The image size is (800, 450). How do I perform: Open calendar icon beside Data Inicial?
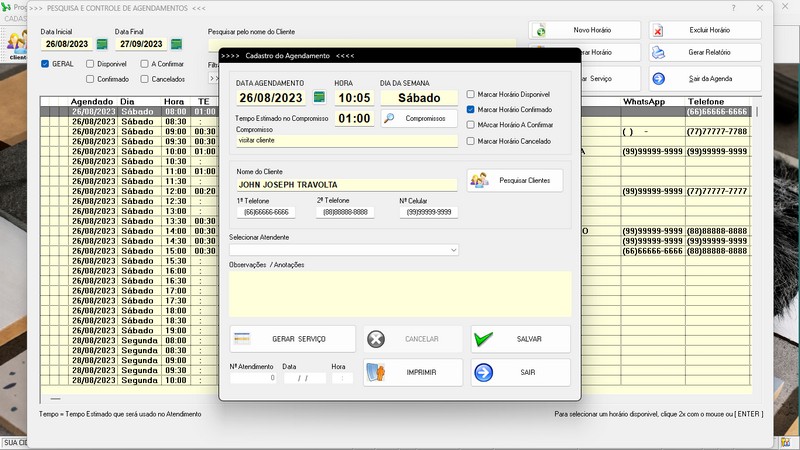point(102,44)
